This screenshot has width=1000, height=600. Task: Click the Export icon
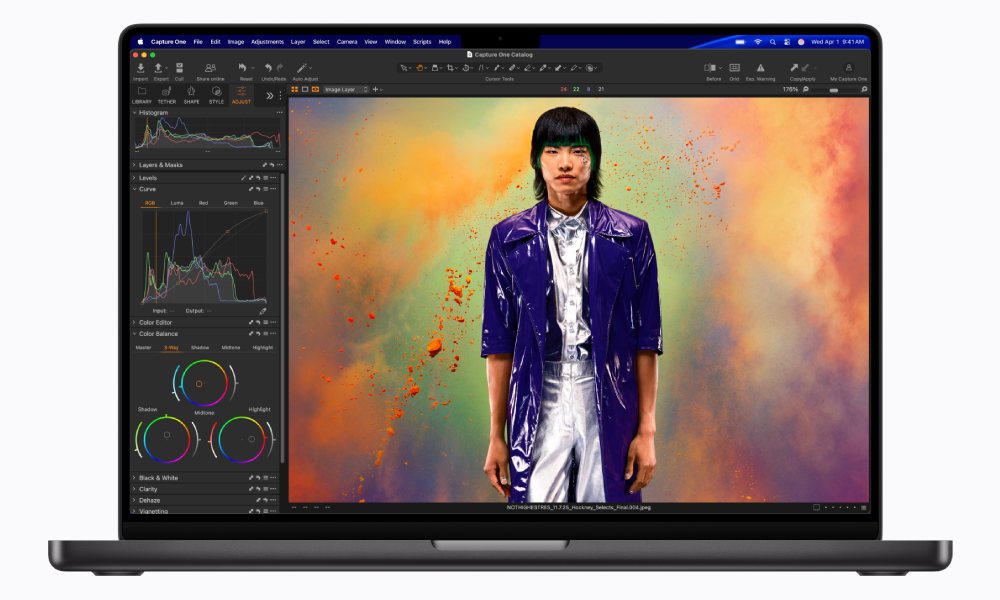161,68
